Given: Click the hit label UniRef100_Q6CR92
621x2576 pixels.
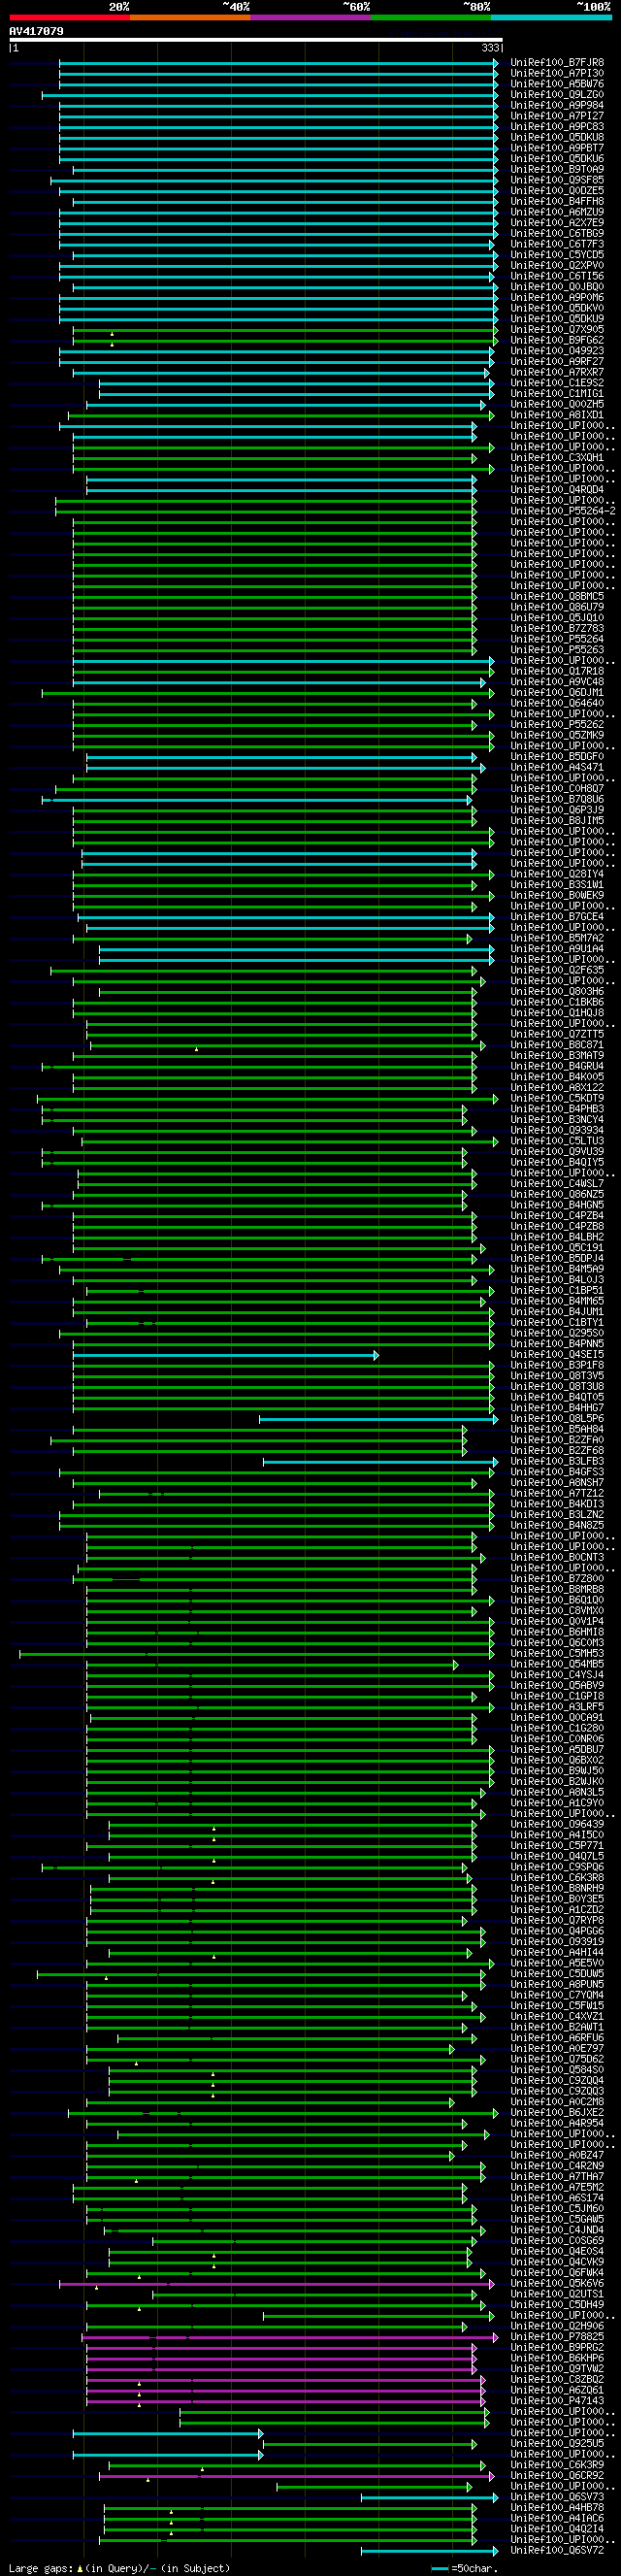Looking at the screenshot, I should click(x=557, y=2475).
